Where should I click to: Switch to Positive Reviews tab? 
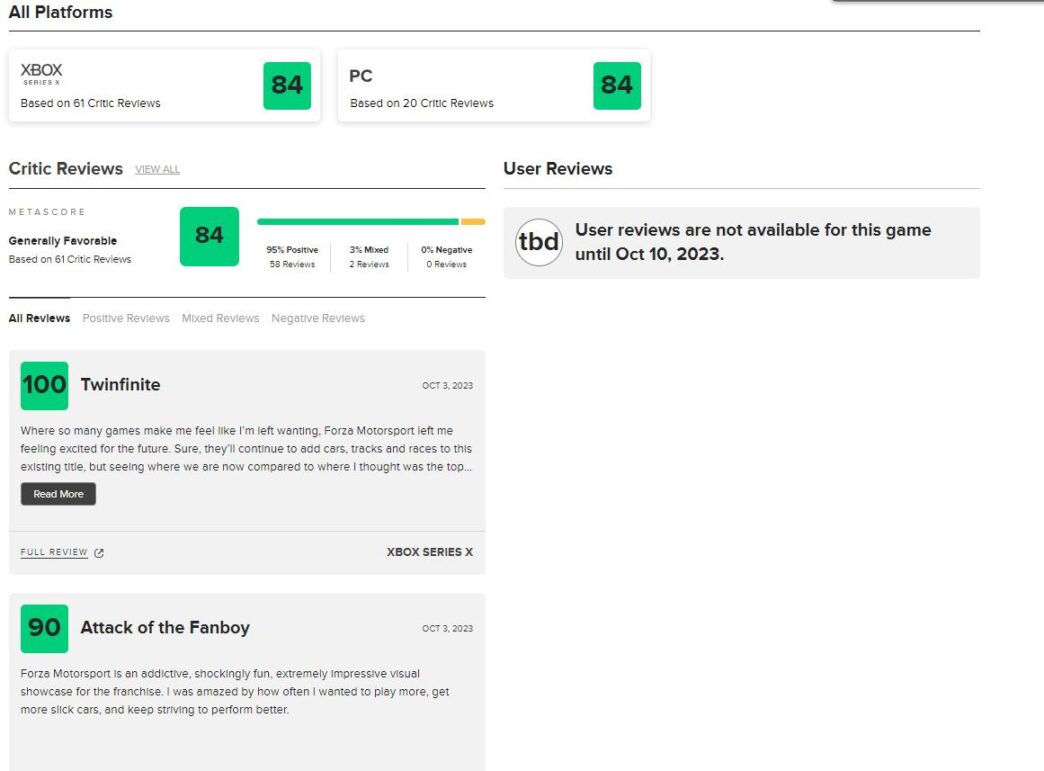[x=126, y=318]
